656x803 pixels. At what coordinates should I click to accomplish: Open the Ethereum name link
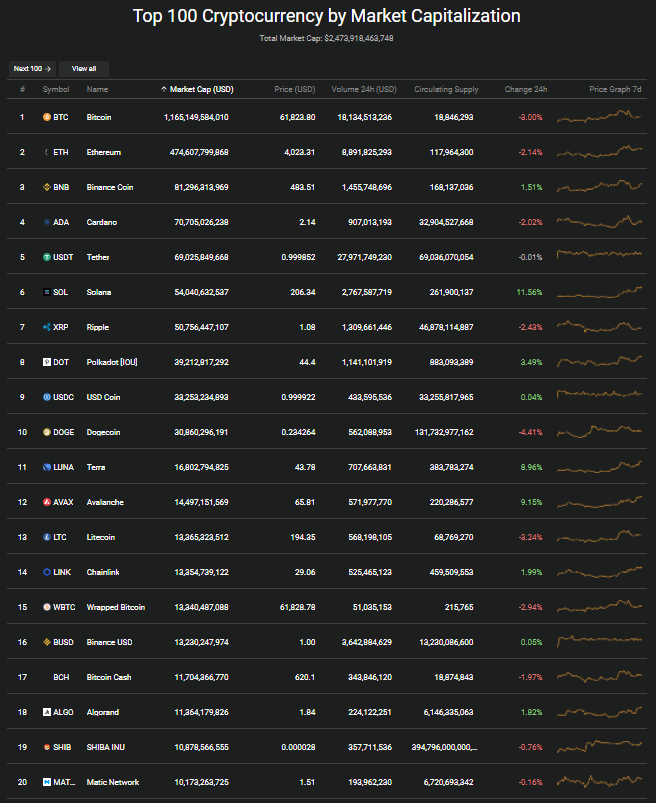pos(103,152)
